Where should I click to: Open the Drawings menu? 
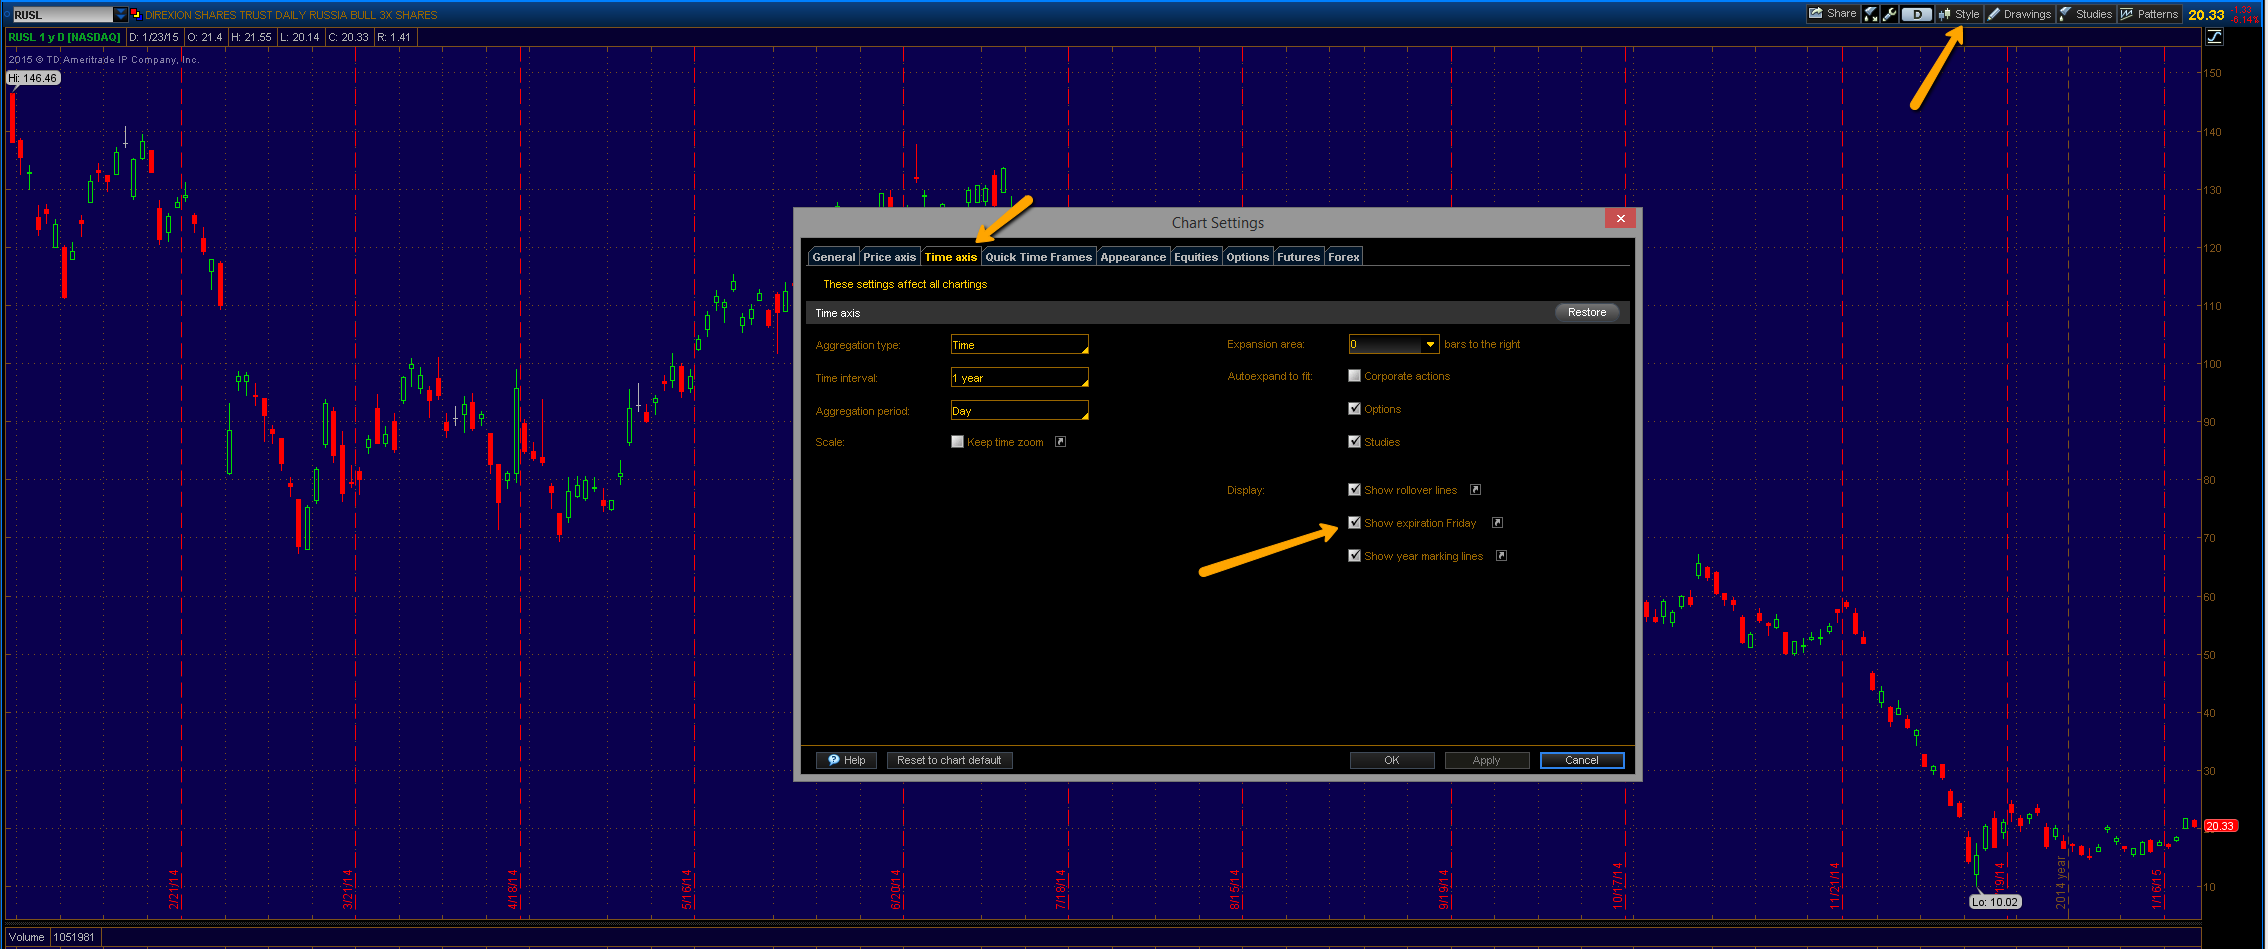pyautogui.click(x=2019, y=14)
